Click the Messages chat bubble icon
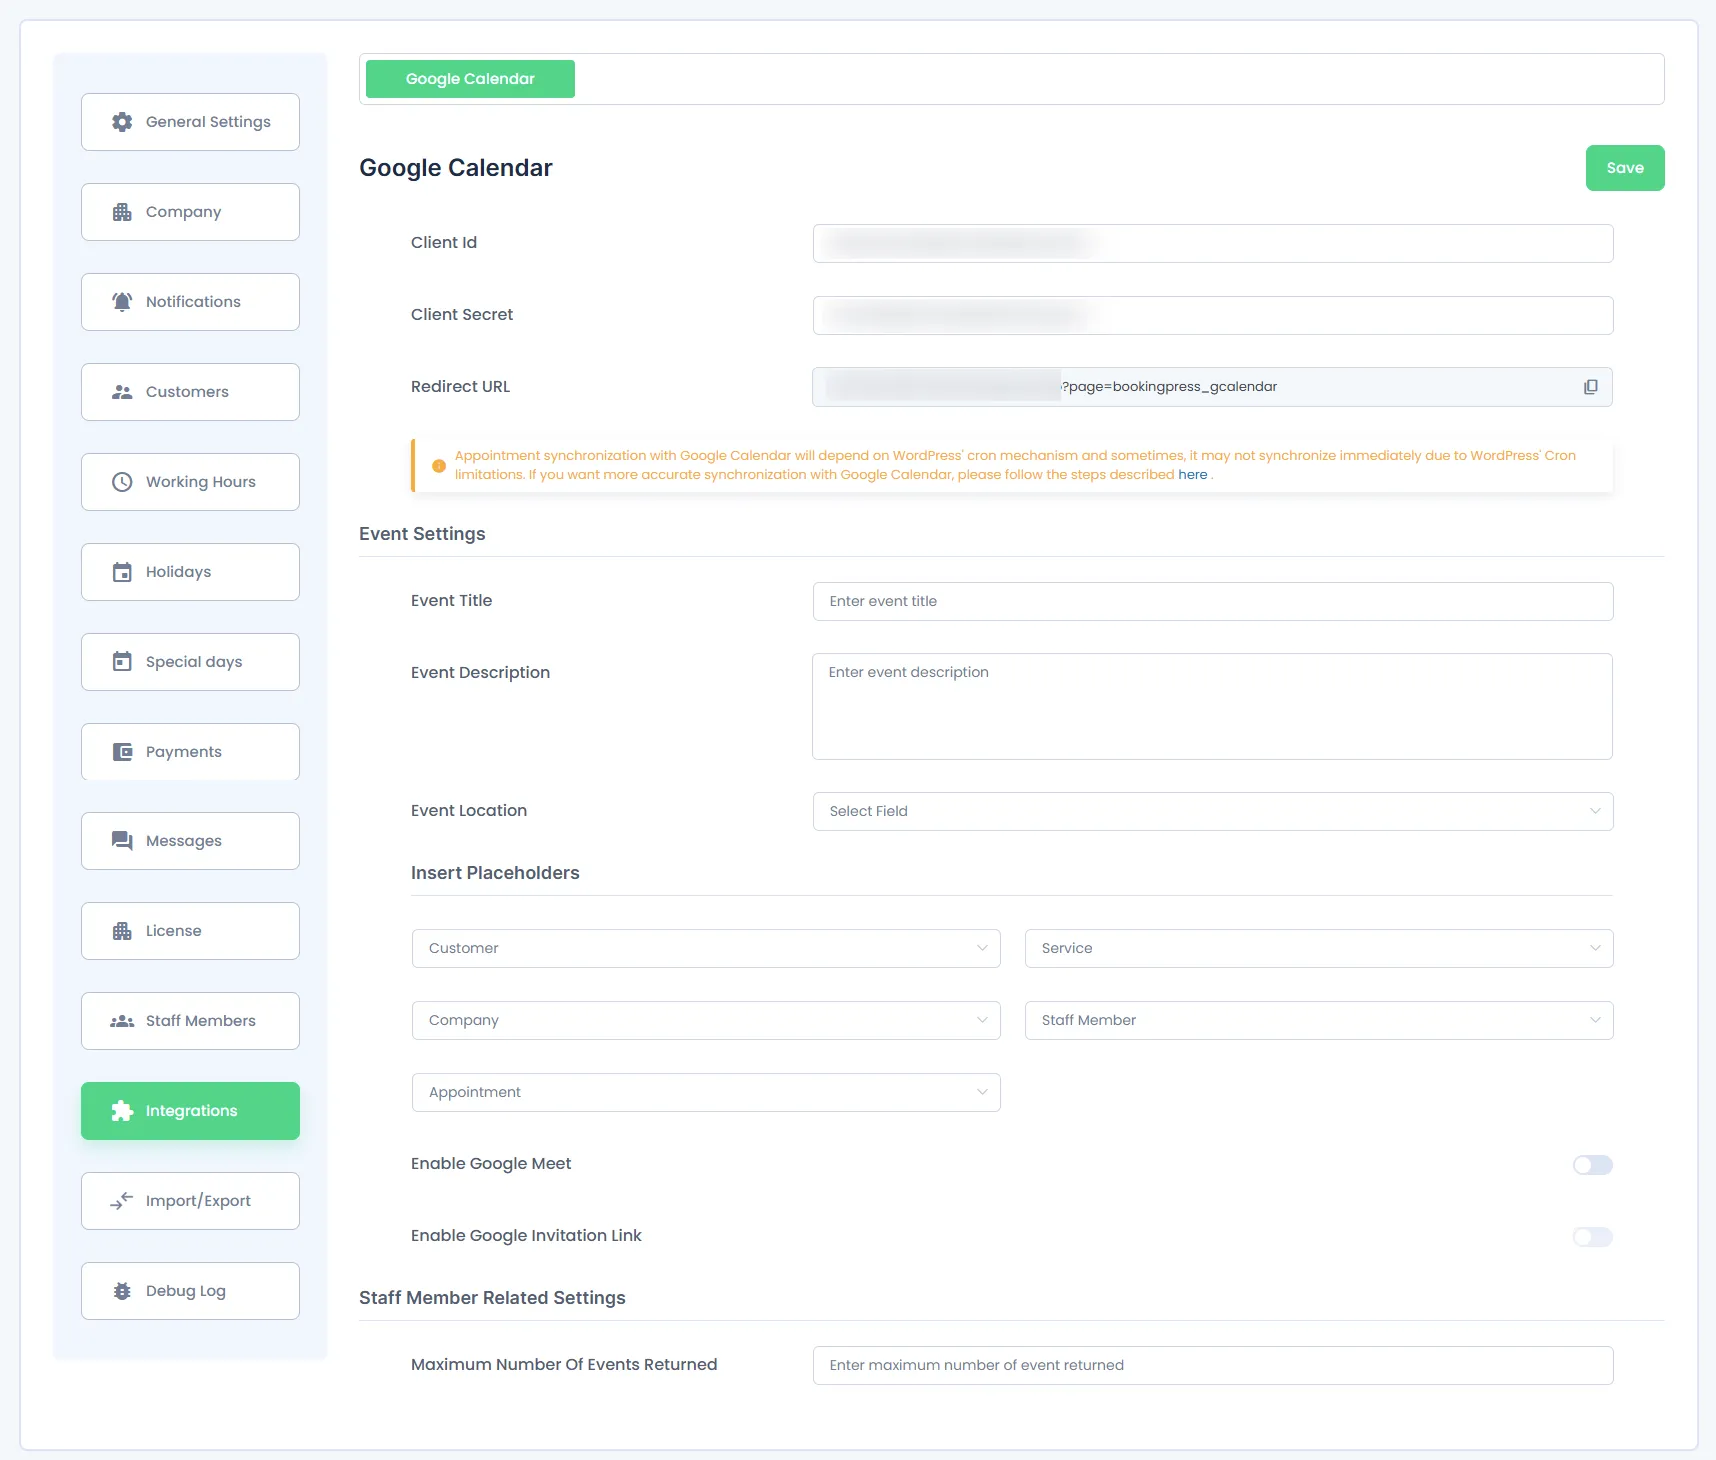 pyautogui.click(x=122, y=841)
